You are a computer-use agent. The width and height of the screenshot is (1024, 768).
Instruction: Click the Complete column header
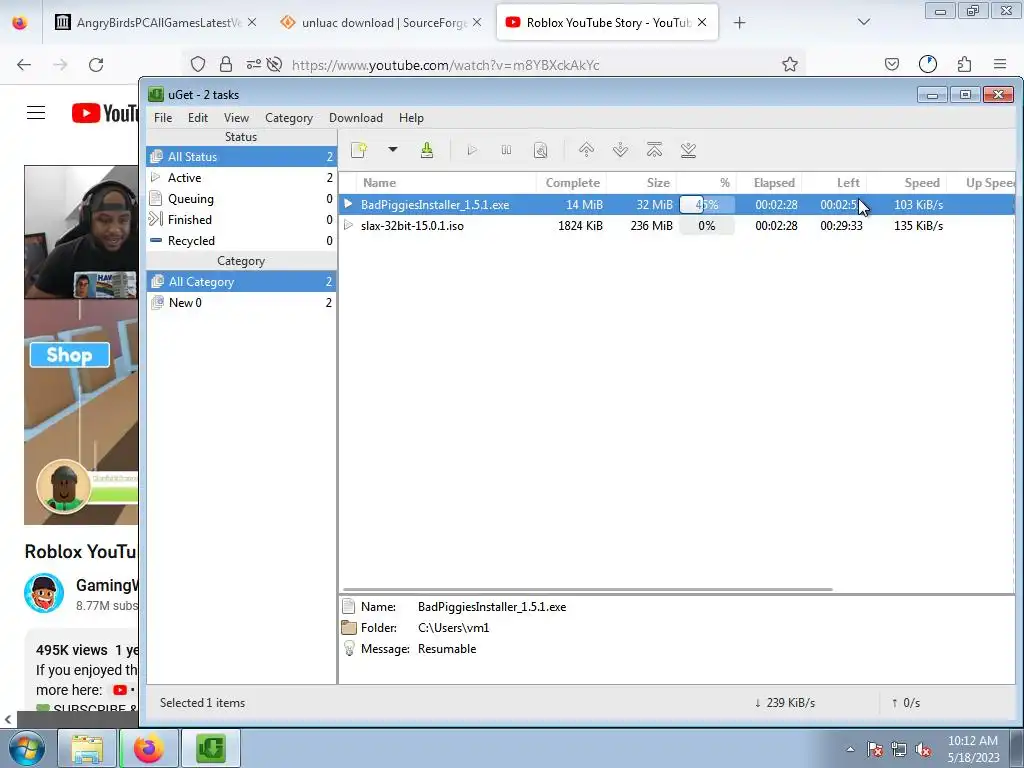(x=572, y=183)
